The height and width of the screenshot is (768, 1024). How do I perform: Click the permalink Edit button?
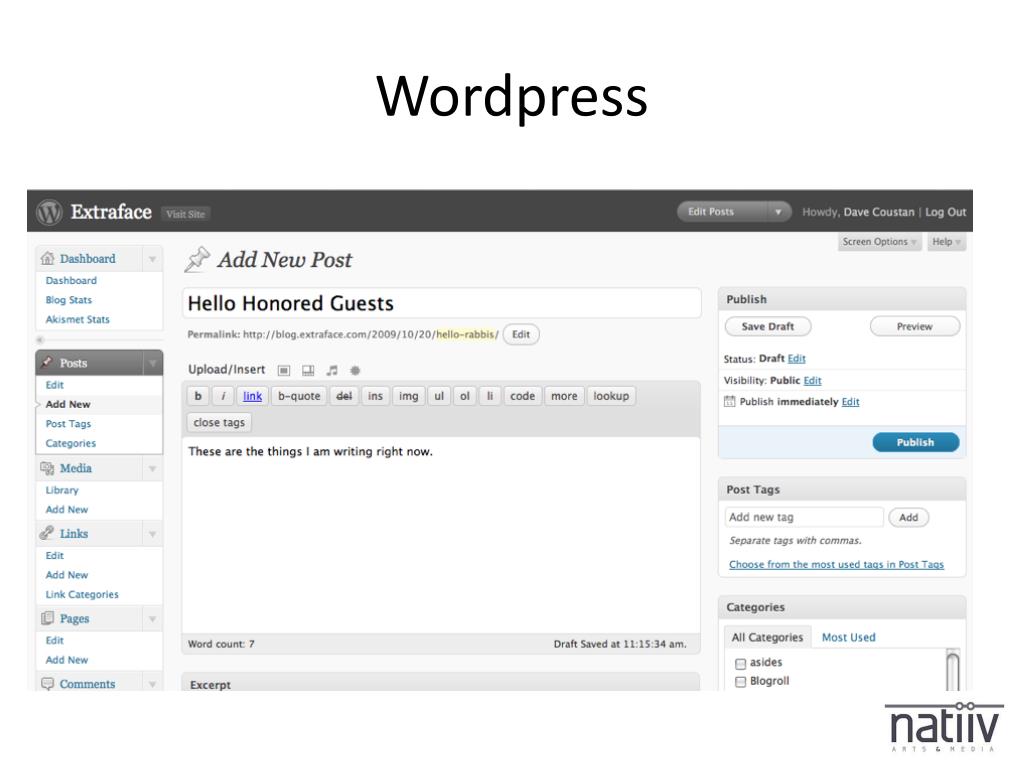(x=521, y=334)
